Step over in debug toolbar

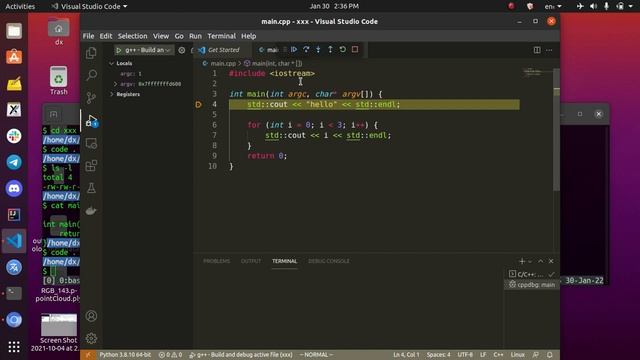[306, 49]
